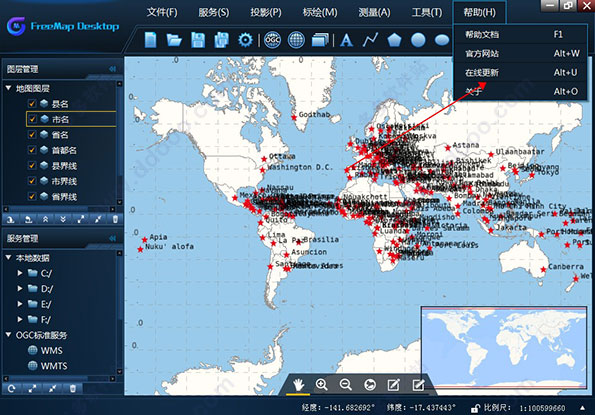This screenshot has height=415, width=595.
Task: Open the 投影(P) menu
Action: coord(266,13)
